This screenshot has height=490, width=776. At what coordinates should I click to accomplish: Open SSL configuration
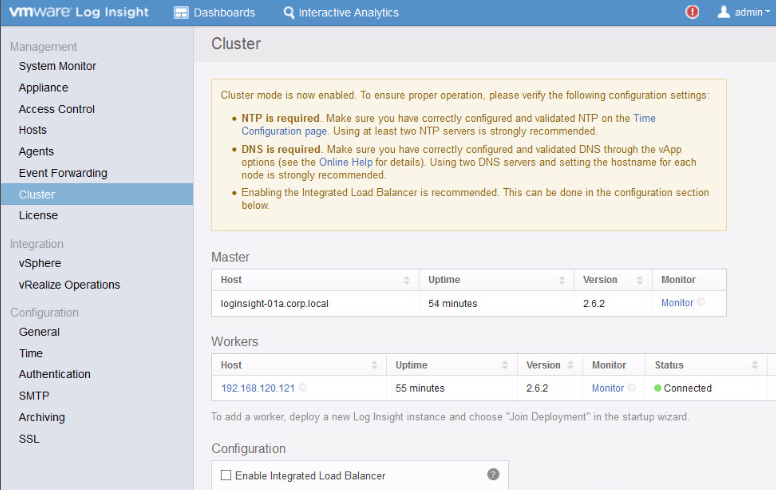coord(29,439)
